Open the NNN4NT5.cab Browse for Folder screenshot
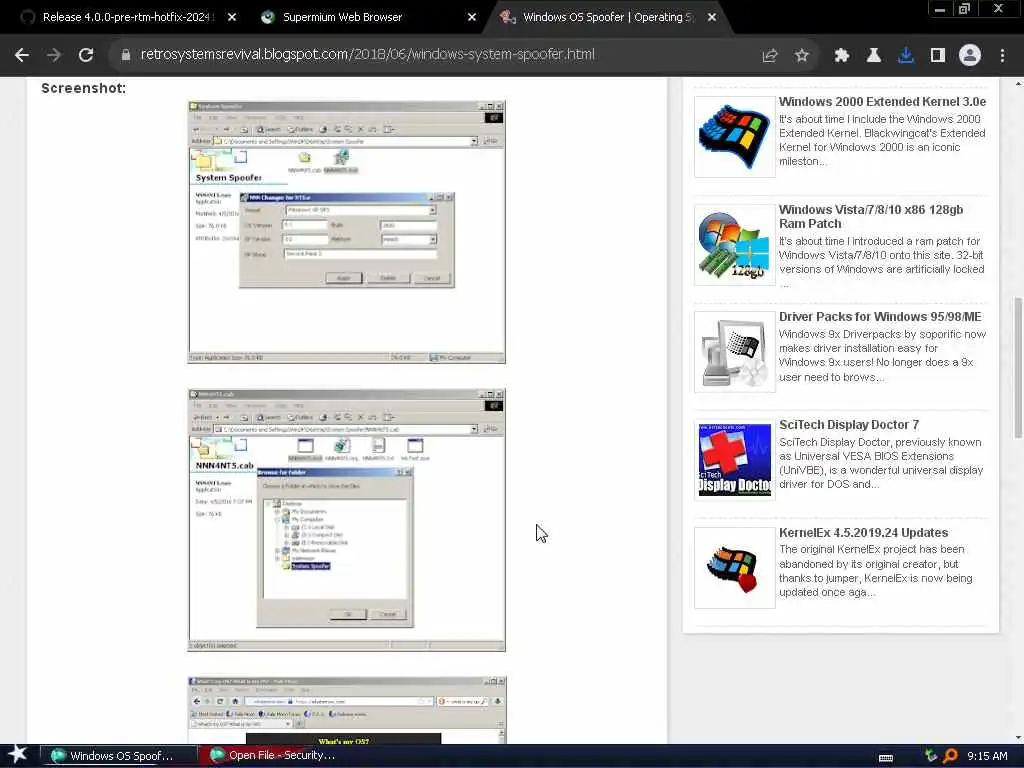The height and width of the screenshot is (768, 1024). point(347,520)
